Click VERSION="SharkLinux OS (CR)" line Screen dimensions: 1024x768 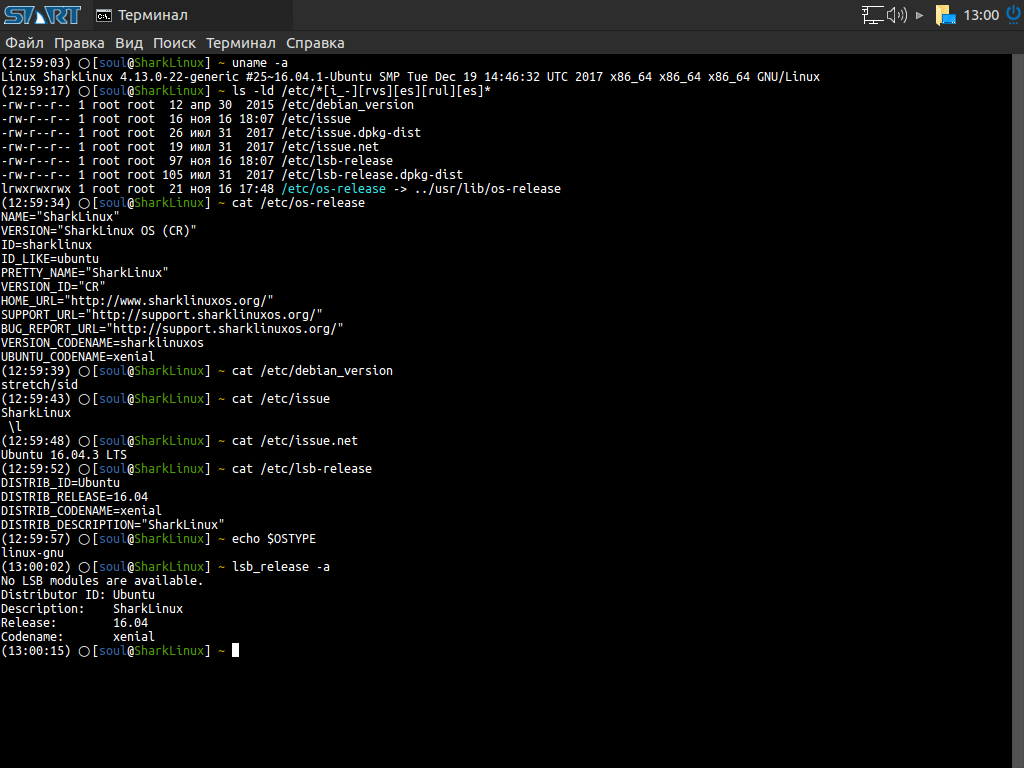(x=99, y=231)
